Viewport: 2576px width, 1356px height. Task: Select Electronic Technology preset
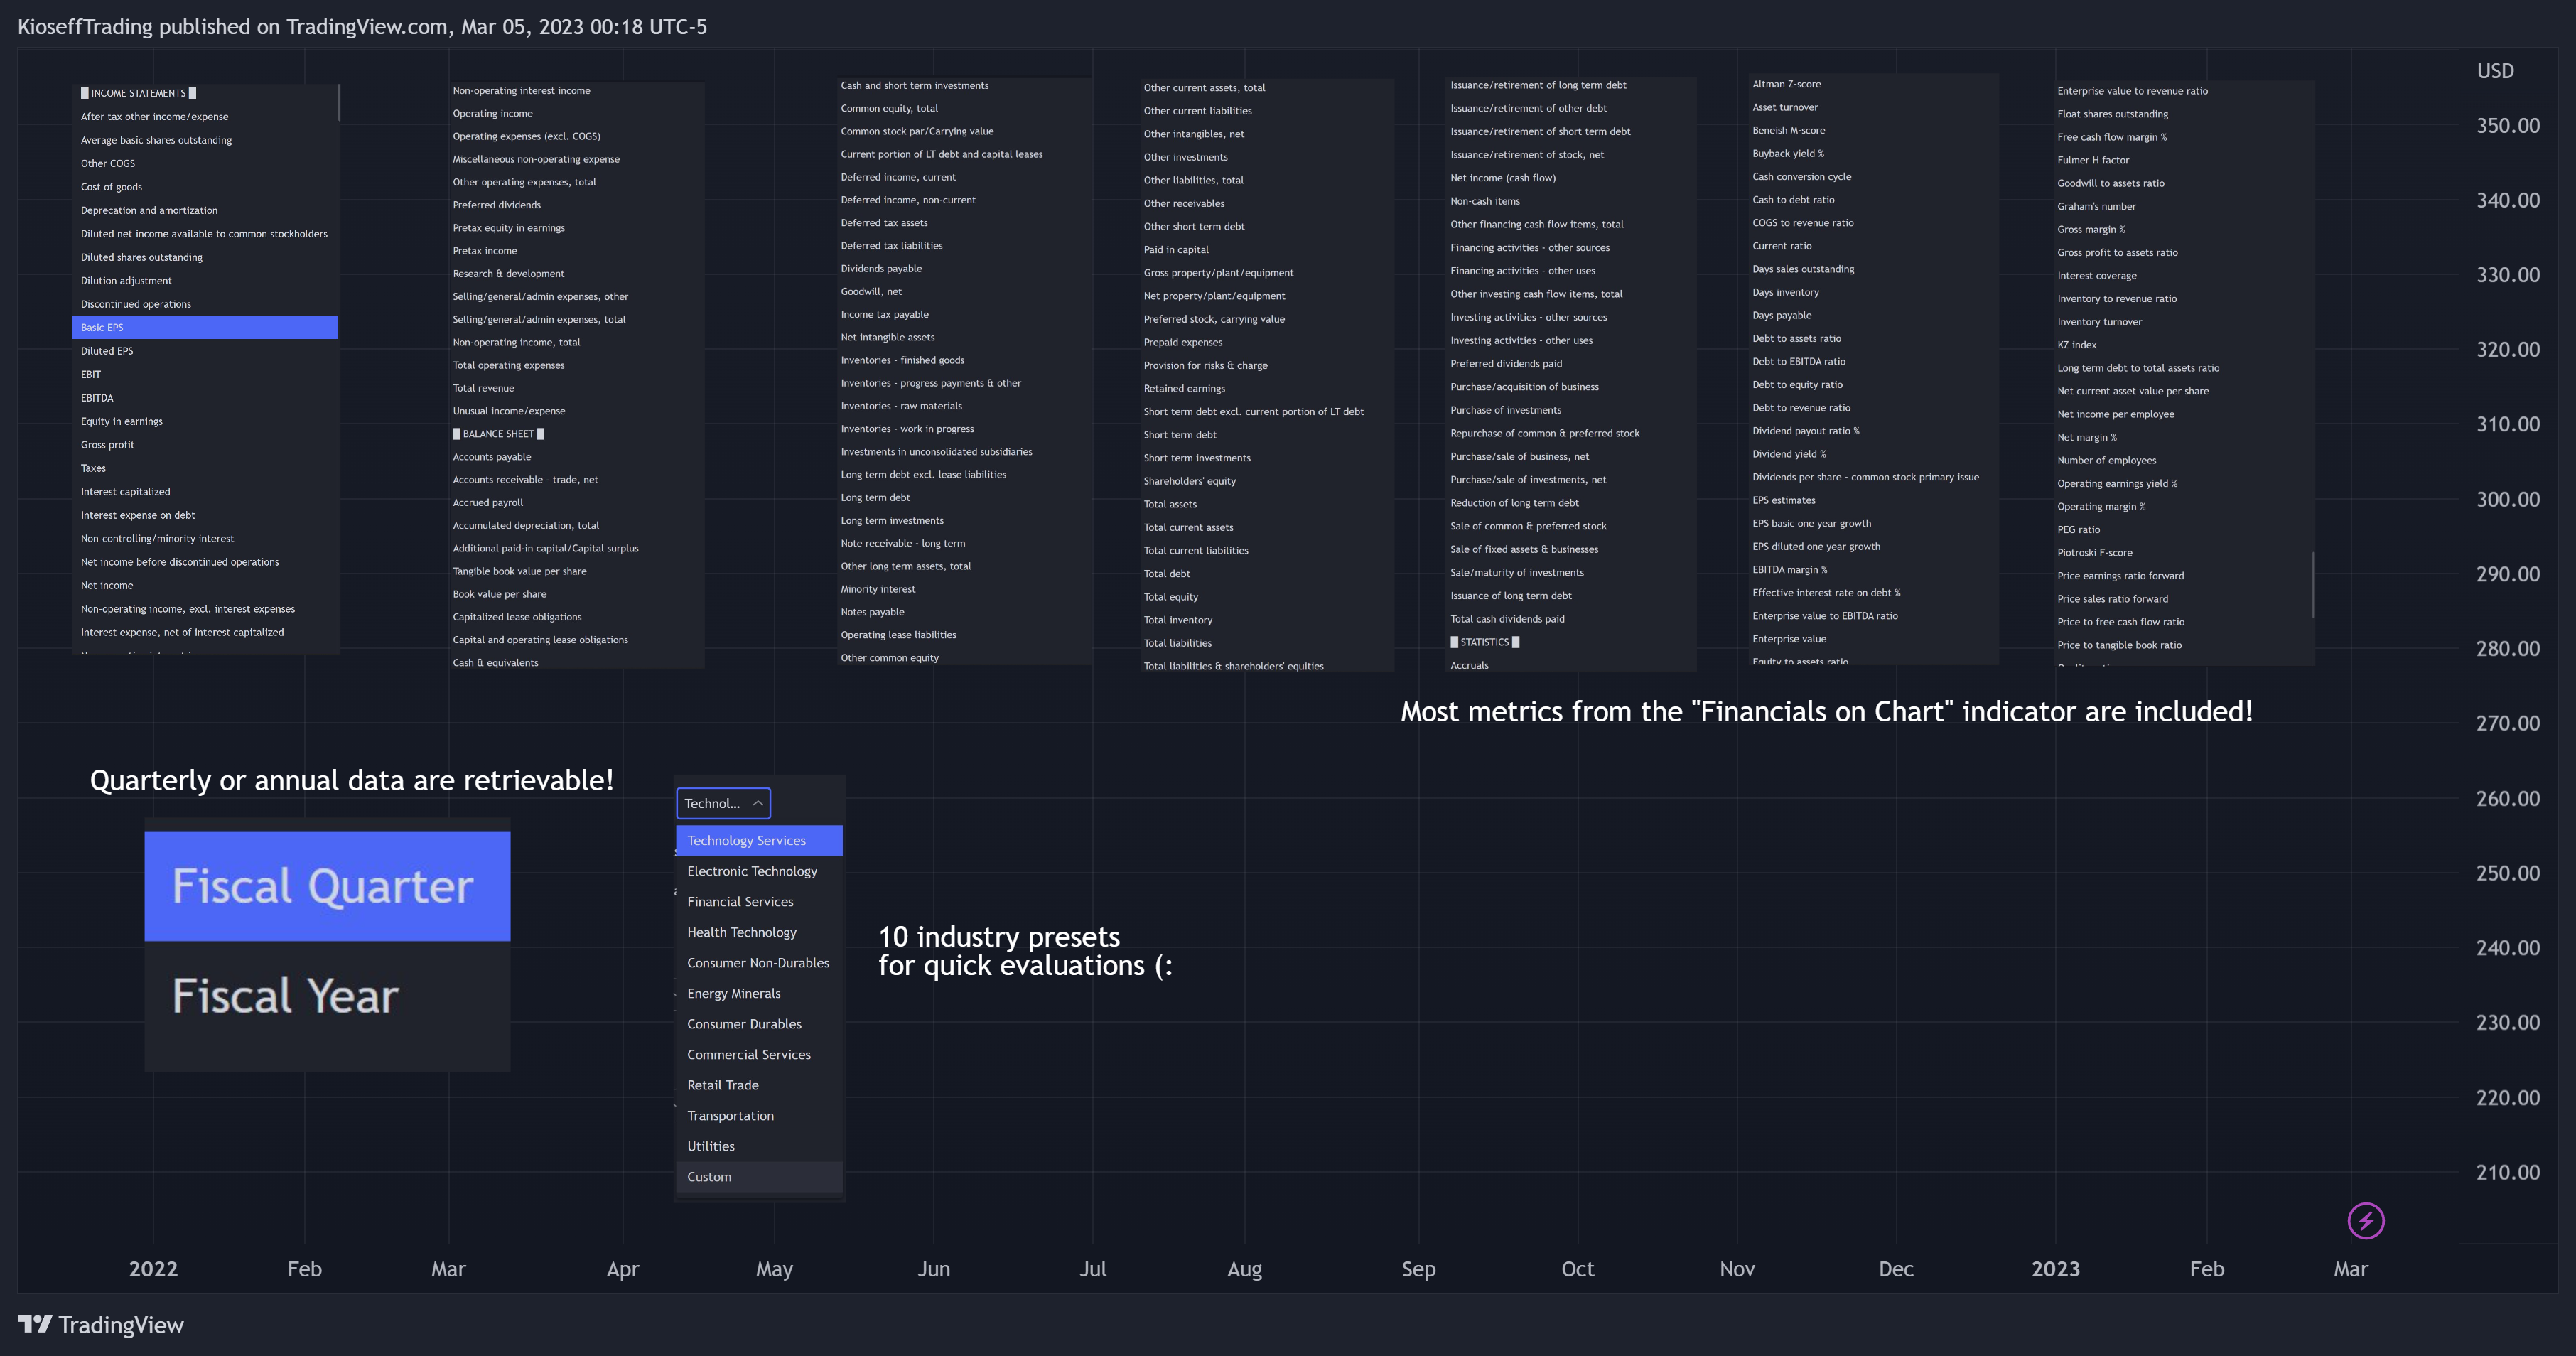[759, 871]
